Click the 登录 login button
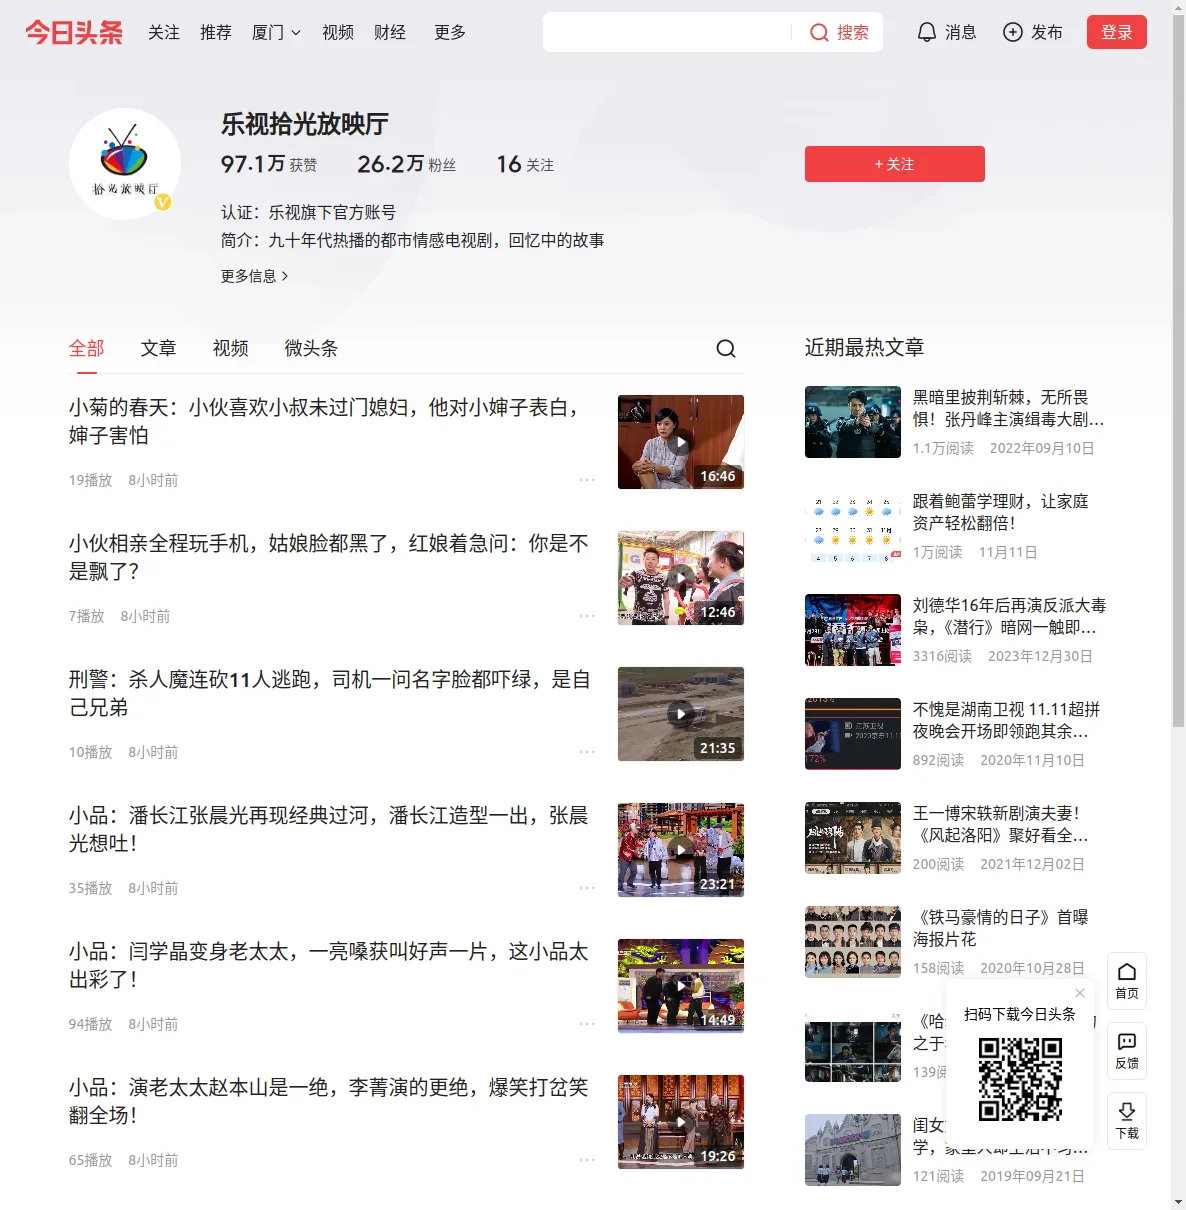Image resolution: width=1186 pixels, height=1210 pixels. 1117,32
